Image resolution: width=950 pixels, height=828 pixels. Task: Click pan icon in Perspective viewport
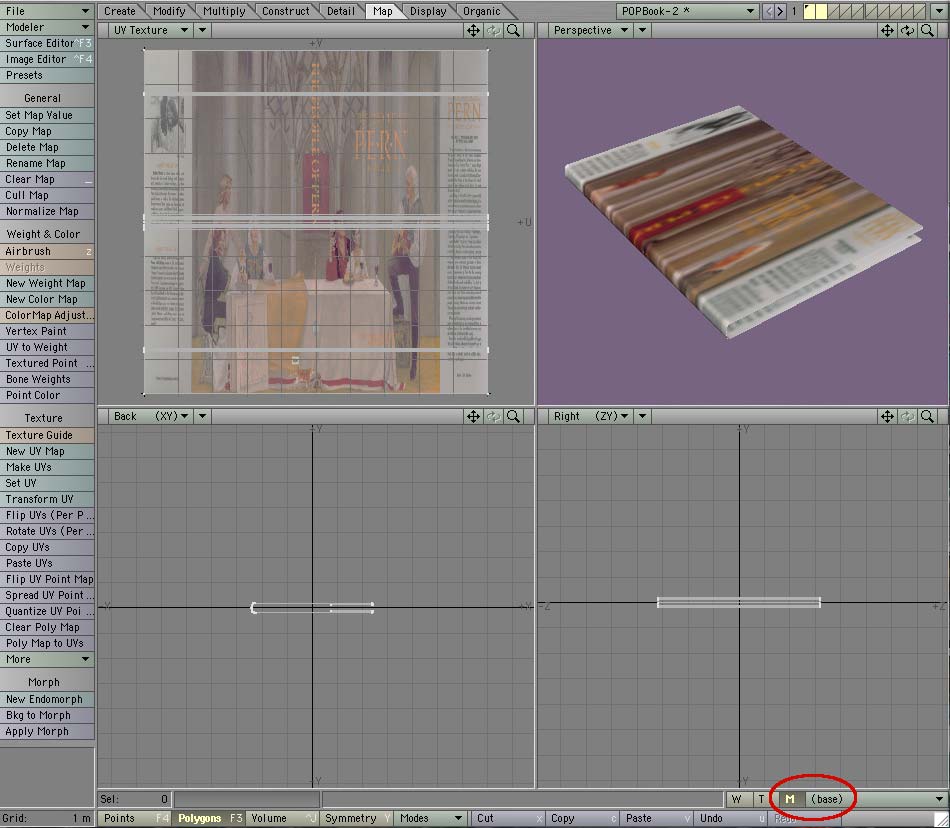pos(887,30)
